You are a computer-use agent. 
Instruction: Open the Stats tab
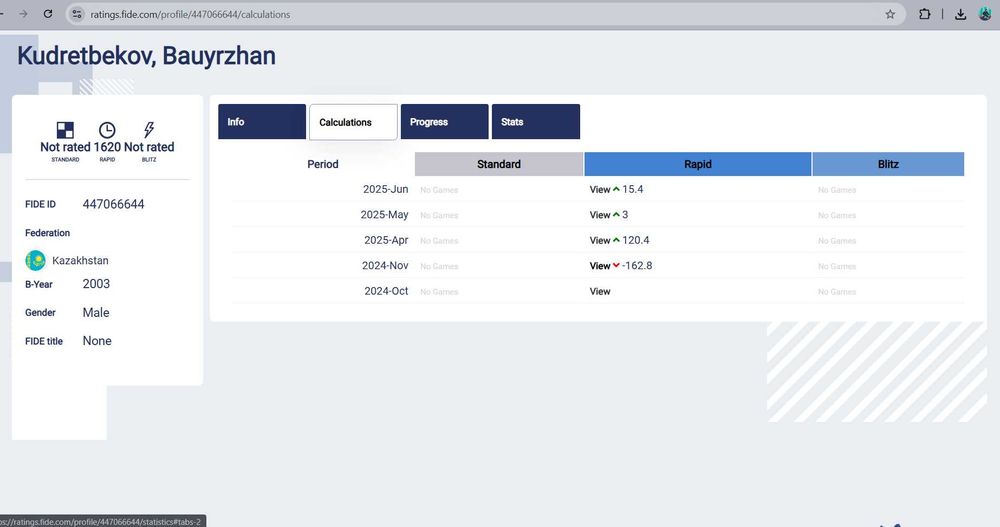[536, 122]
